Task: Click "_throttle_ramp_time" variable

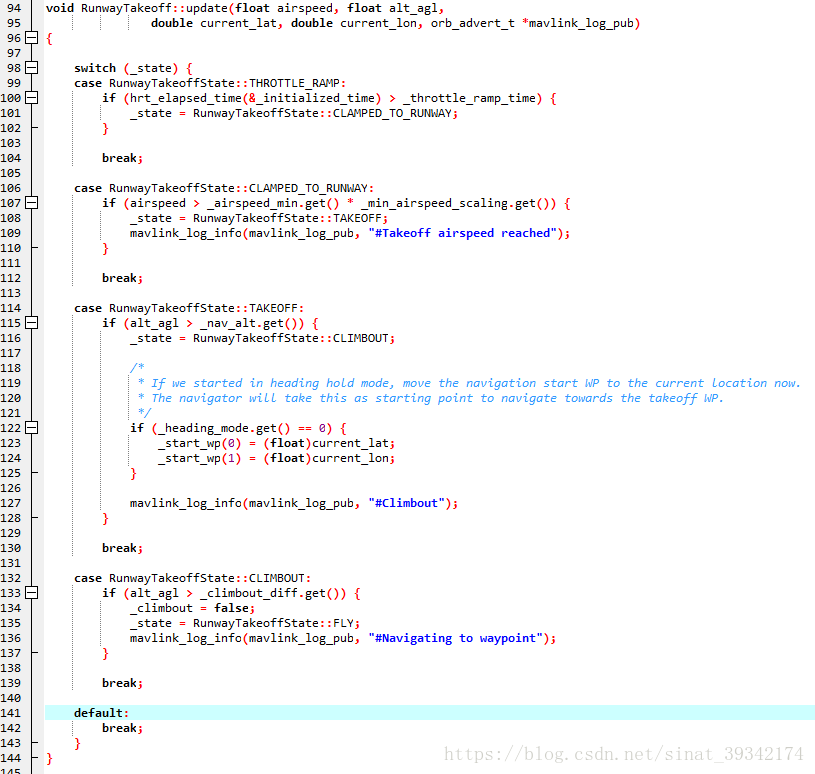Action: pos(469,98)
